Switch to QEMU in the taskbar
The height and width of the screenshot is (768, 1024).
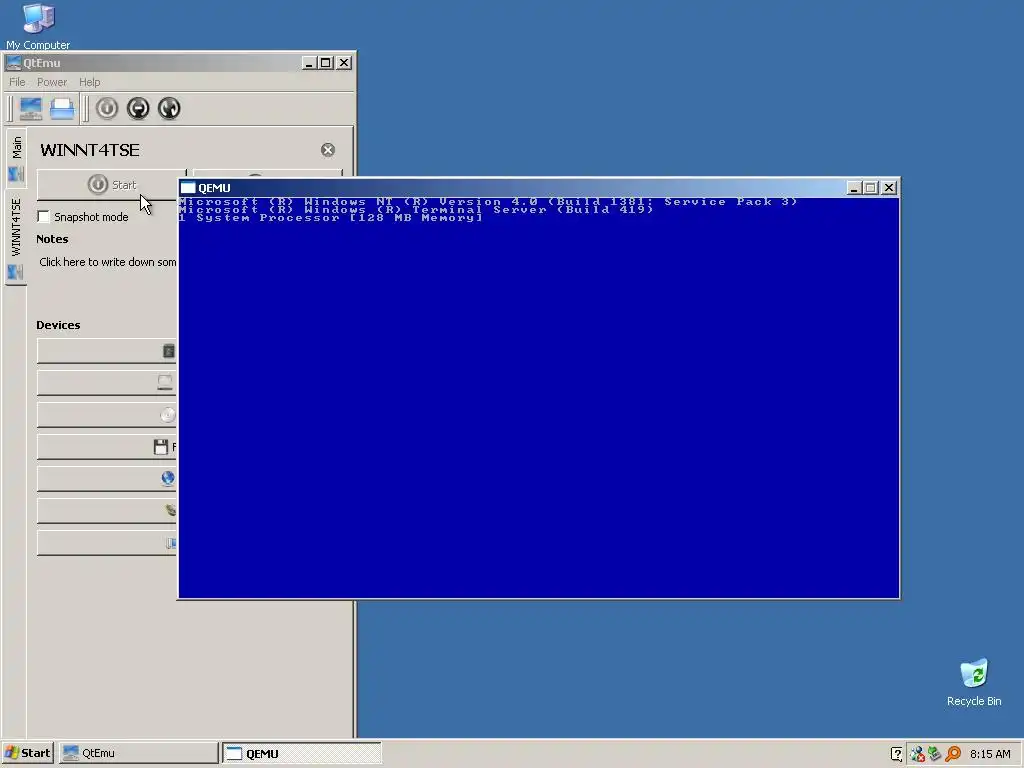point(302,754)
